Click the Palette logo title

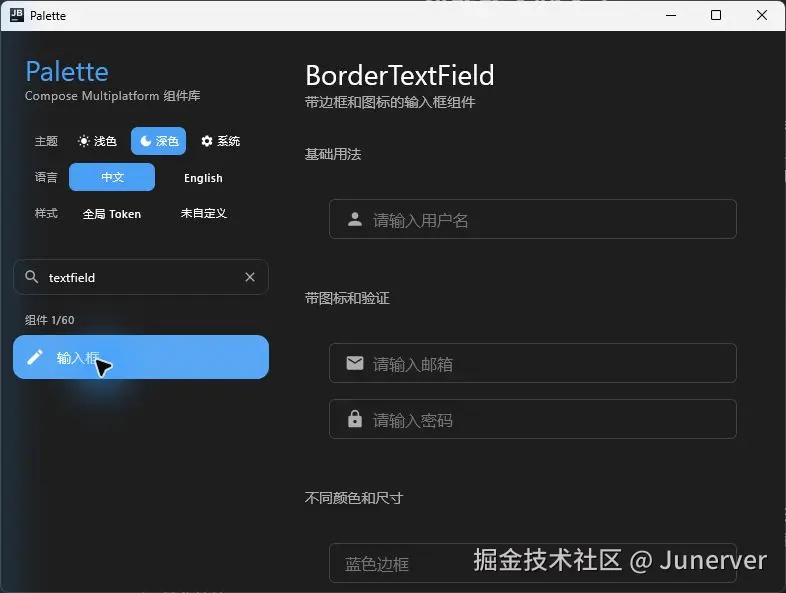[67, 71]
